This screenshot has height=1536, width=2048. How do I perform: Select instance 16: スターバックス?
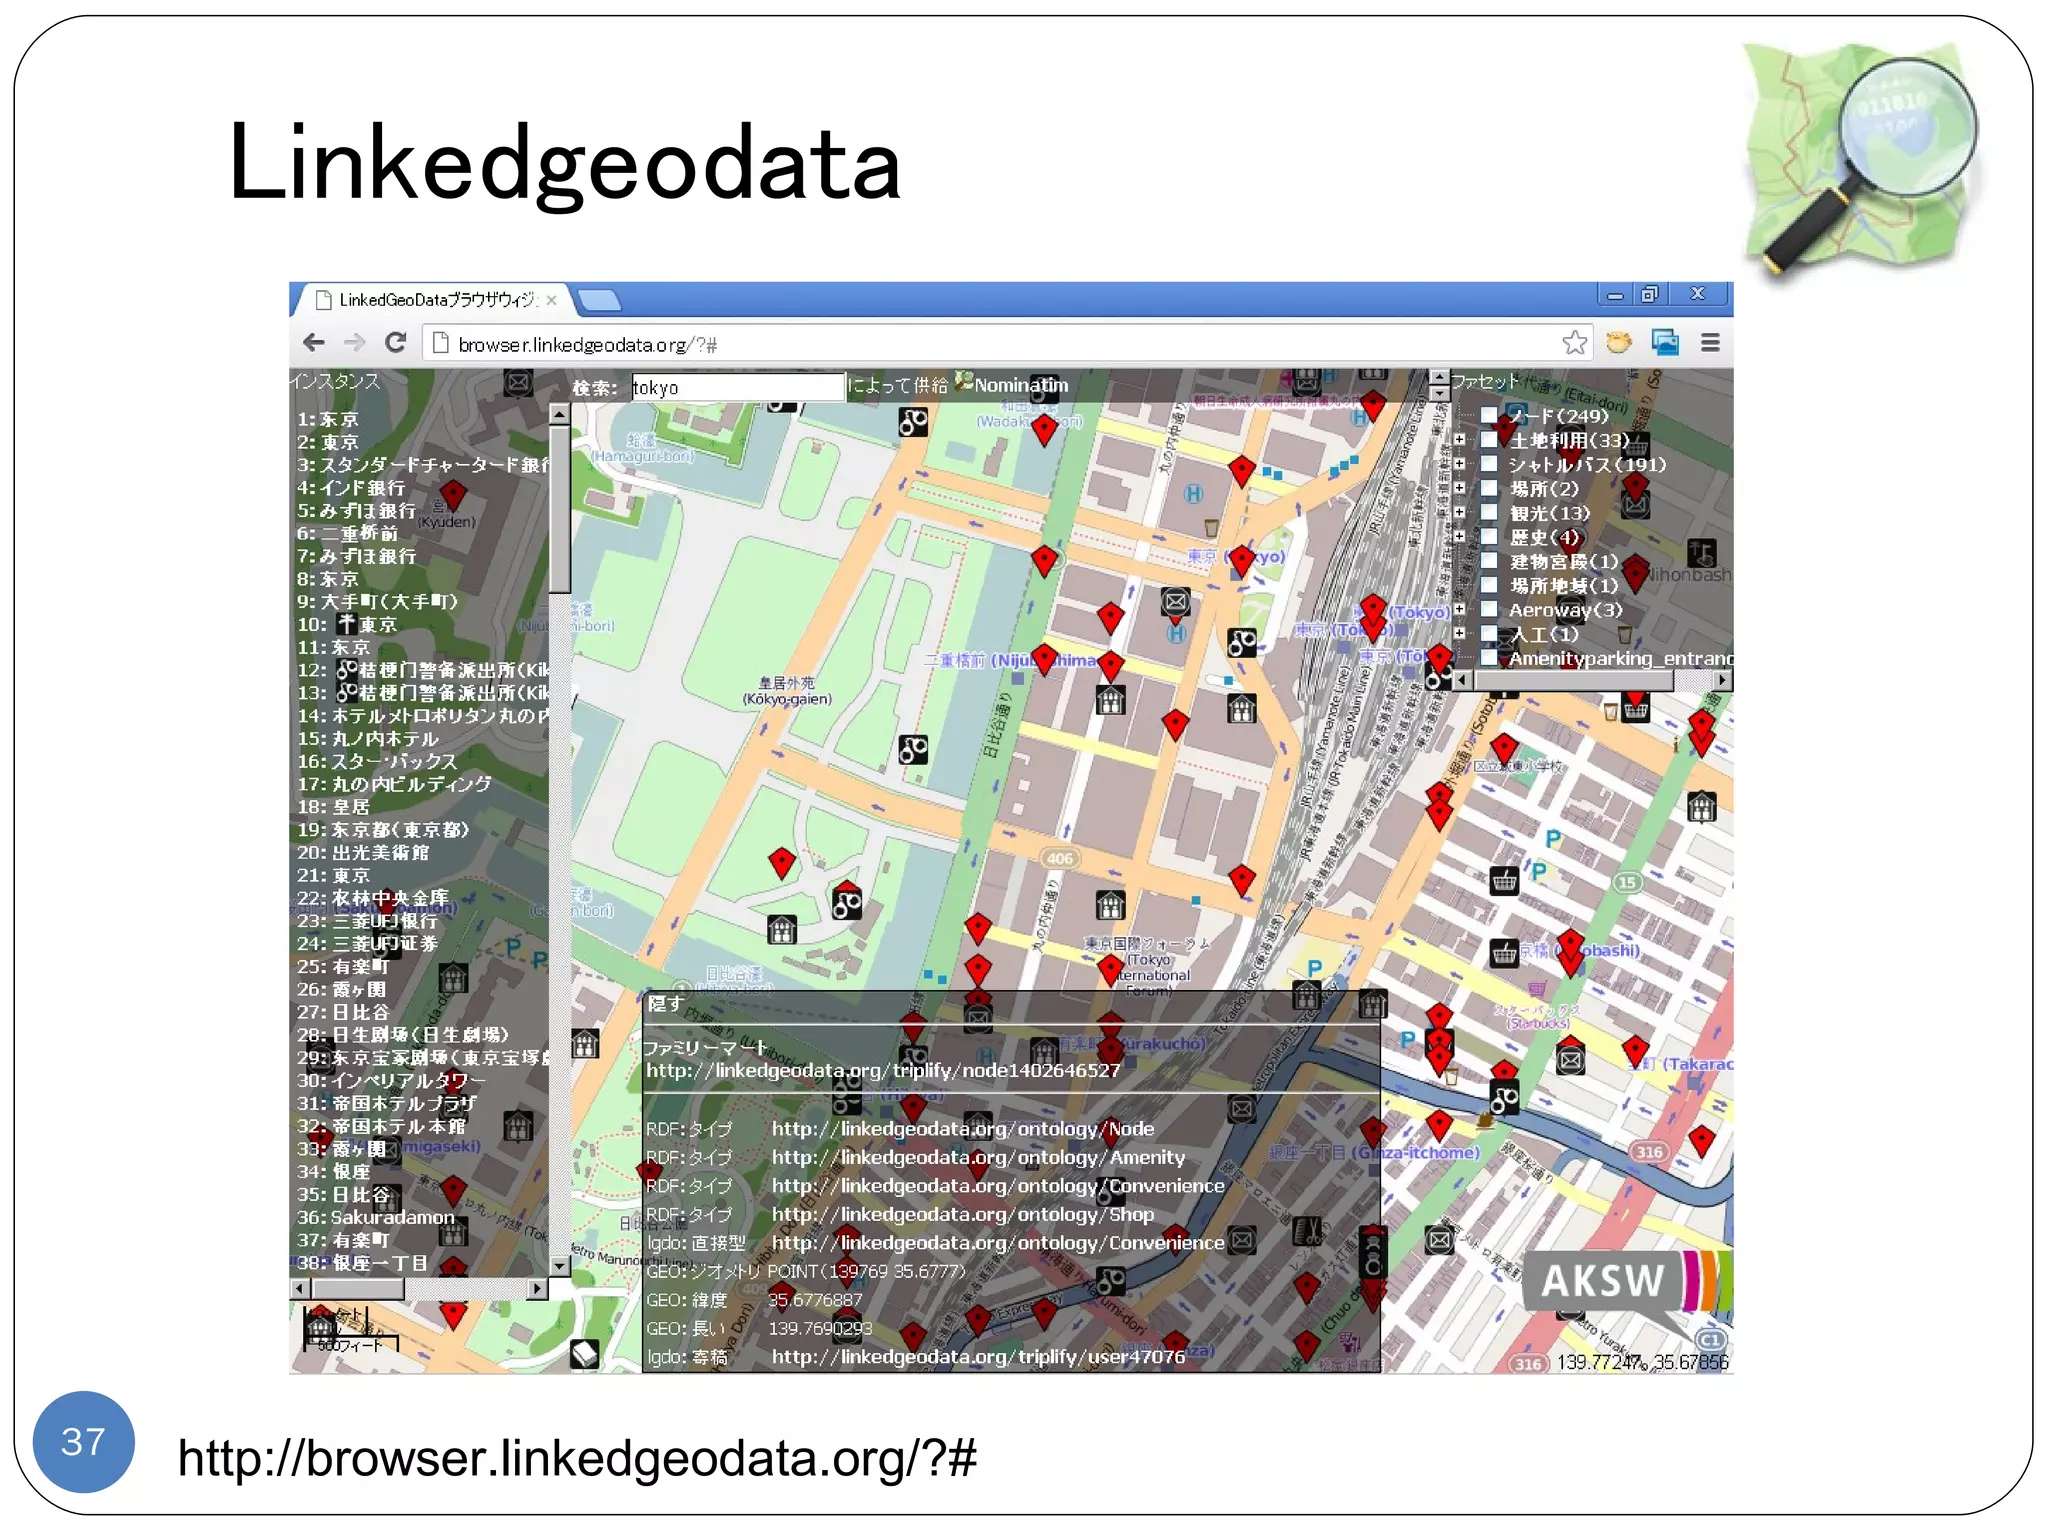pyautogui.click(x=376, y=761)
